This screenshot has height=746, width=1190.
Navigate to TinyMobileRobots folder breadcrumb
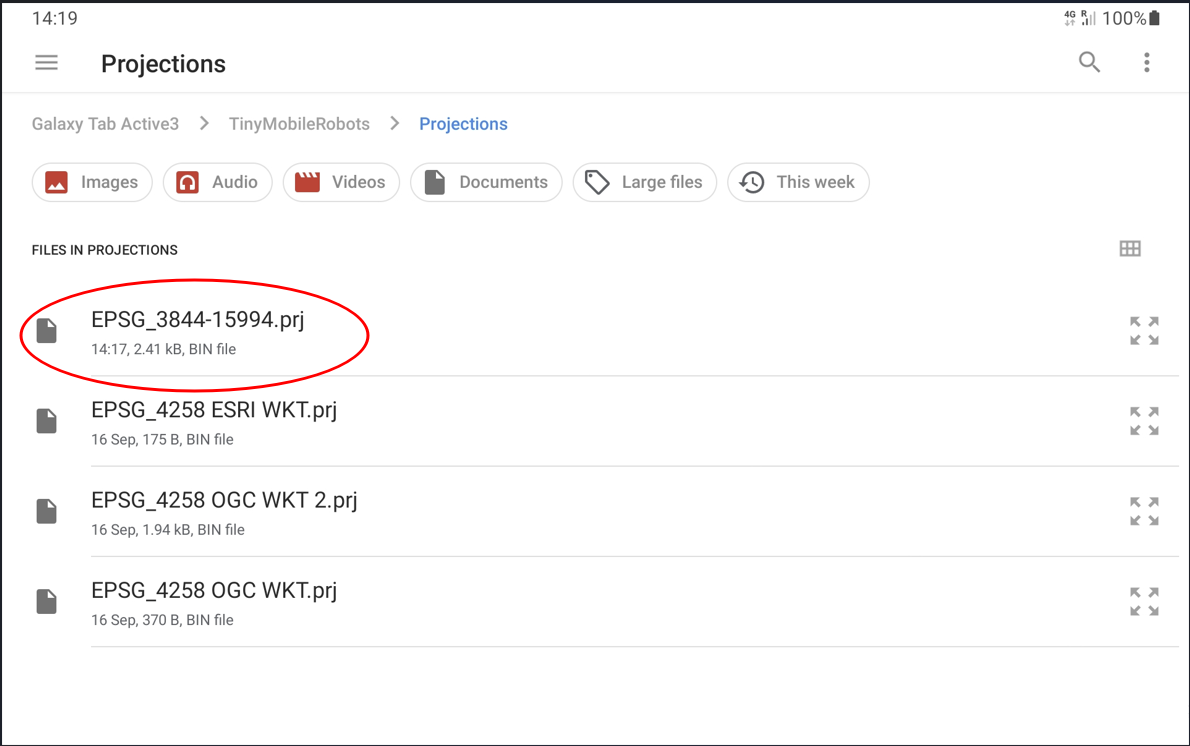pos(299,124)
